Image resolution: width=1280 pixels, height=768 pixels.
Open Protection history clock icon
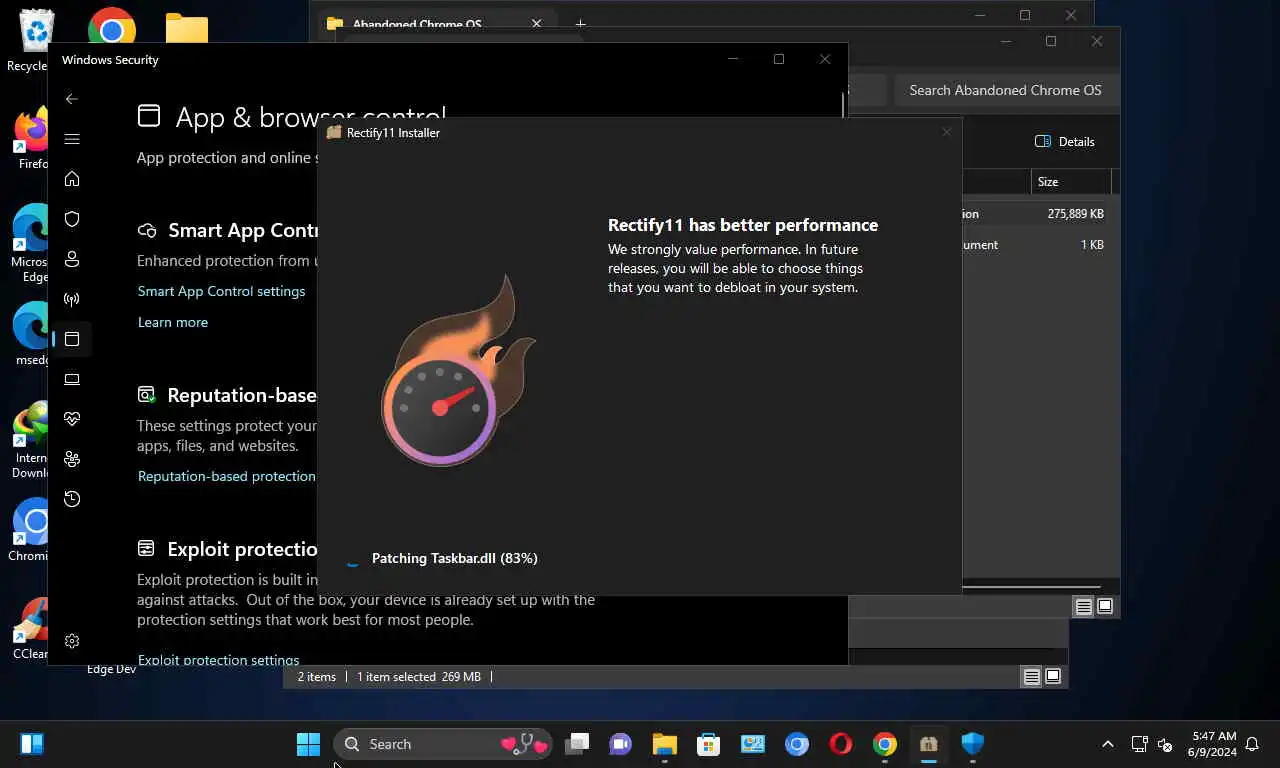point(72,499)
